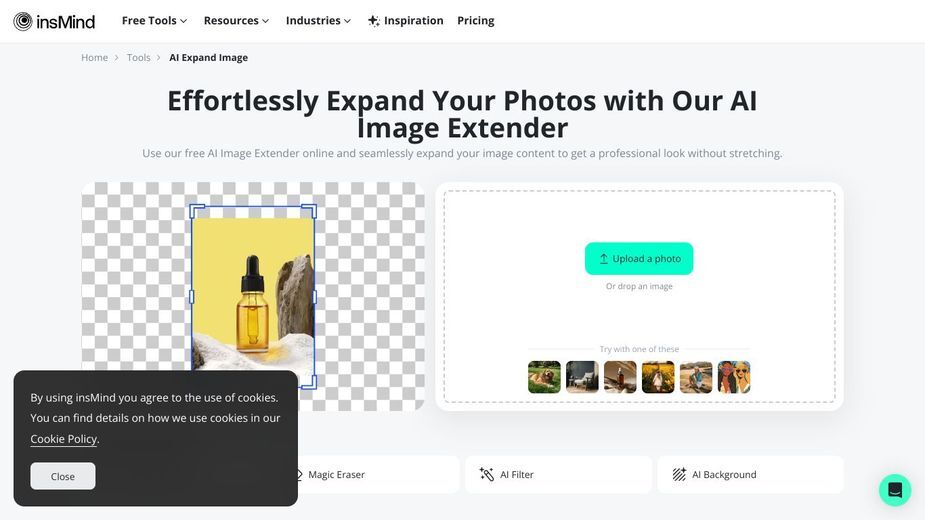Viewport: 925px width, 520px height.
Task: Open the Magic Eraser tool
Action: pos(378,475)
